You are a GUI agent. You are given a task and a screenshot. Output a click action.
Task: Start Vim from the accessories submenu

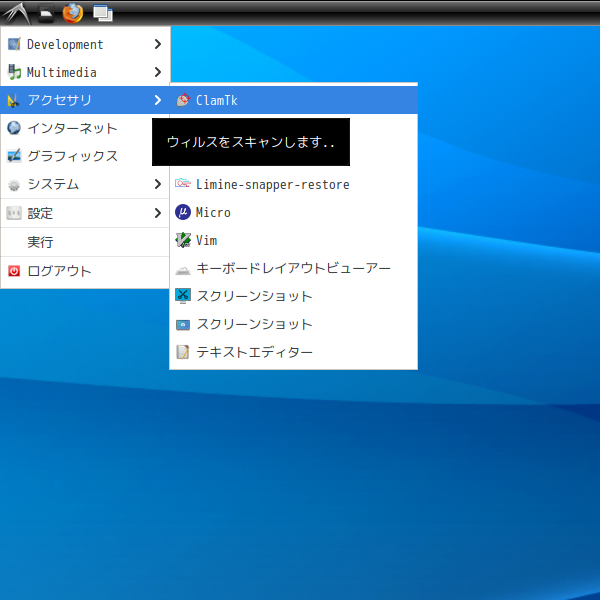(x=293, y=240)
